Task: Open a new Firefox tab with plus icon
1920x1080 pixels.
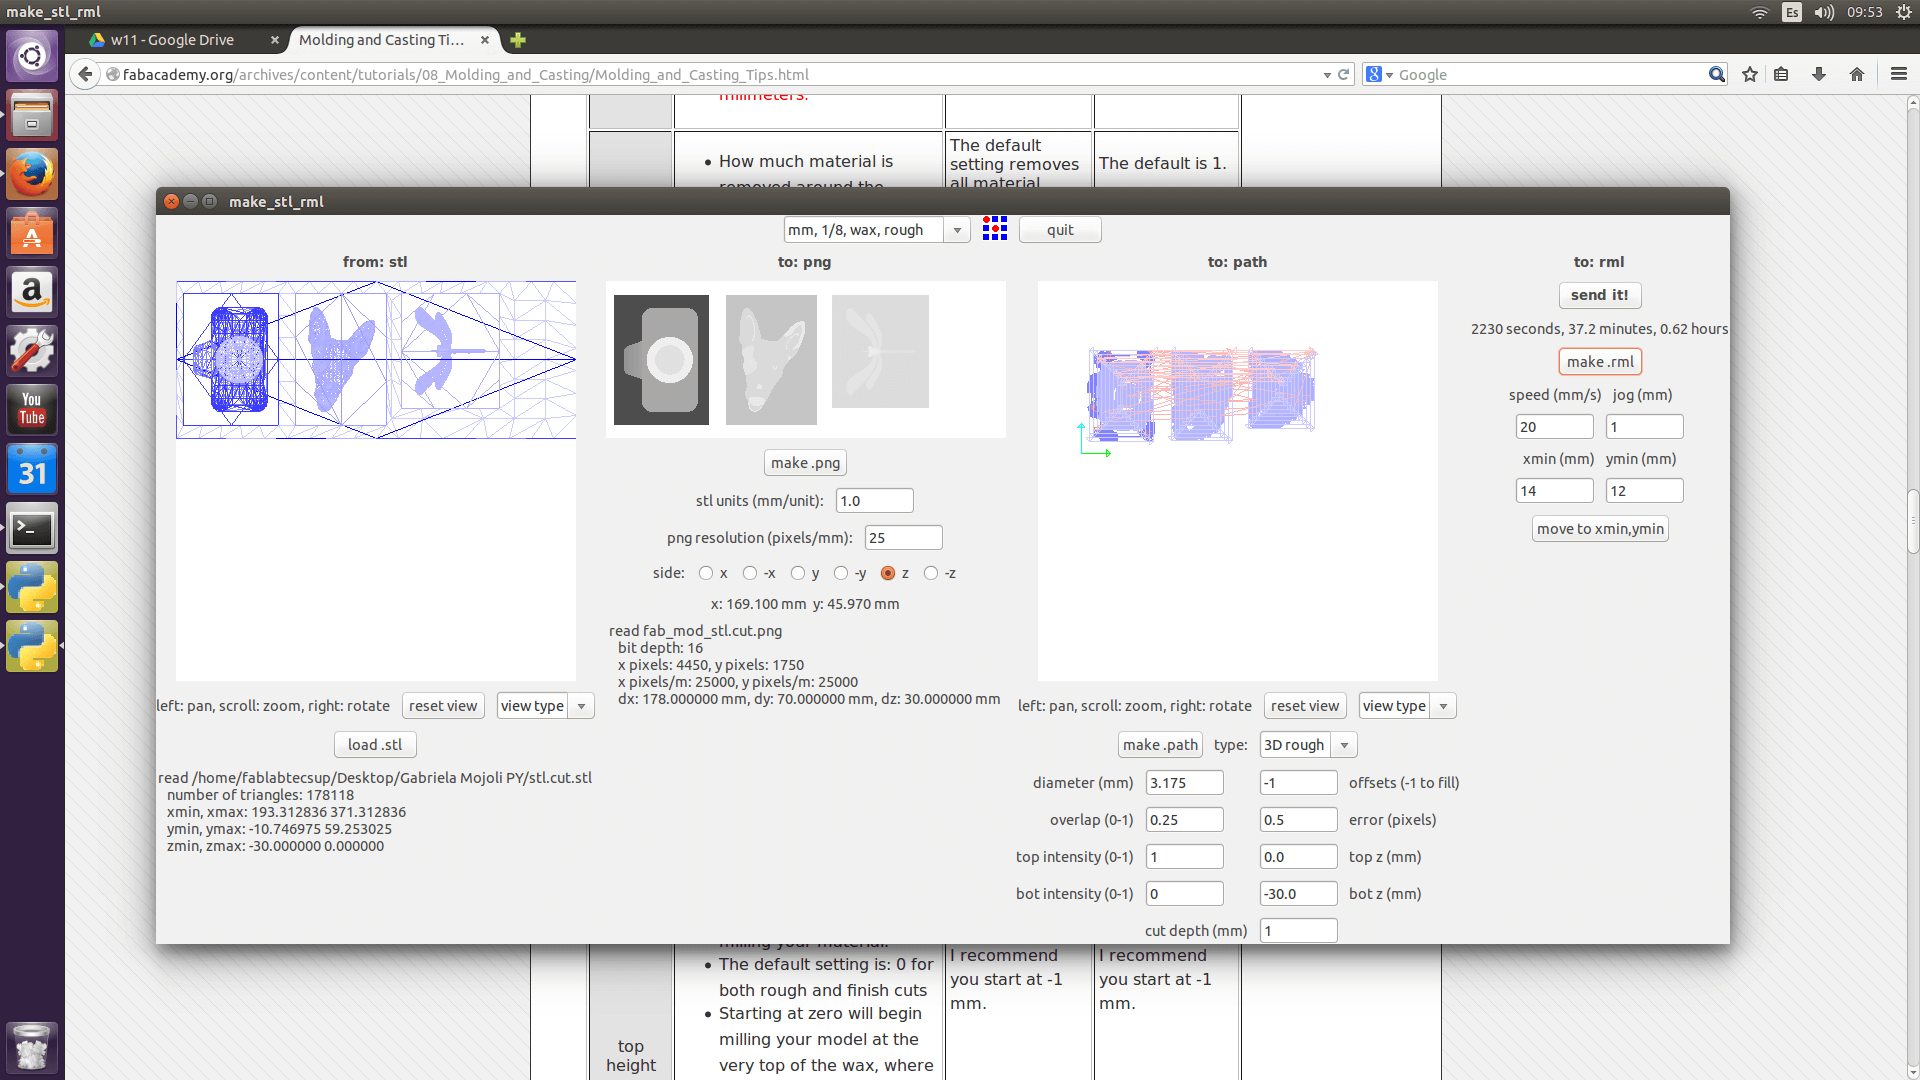Action: (517, 40)
